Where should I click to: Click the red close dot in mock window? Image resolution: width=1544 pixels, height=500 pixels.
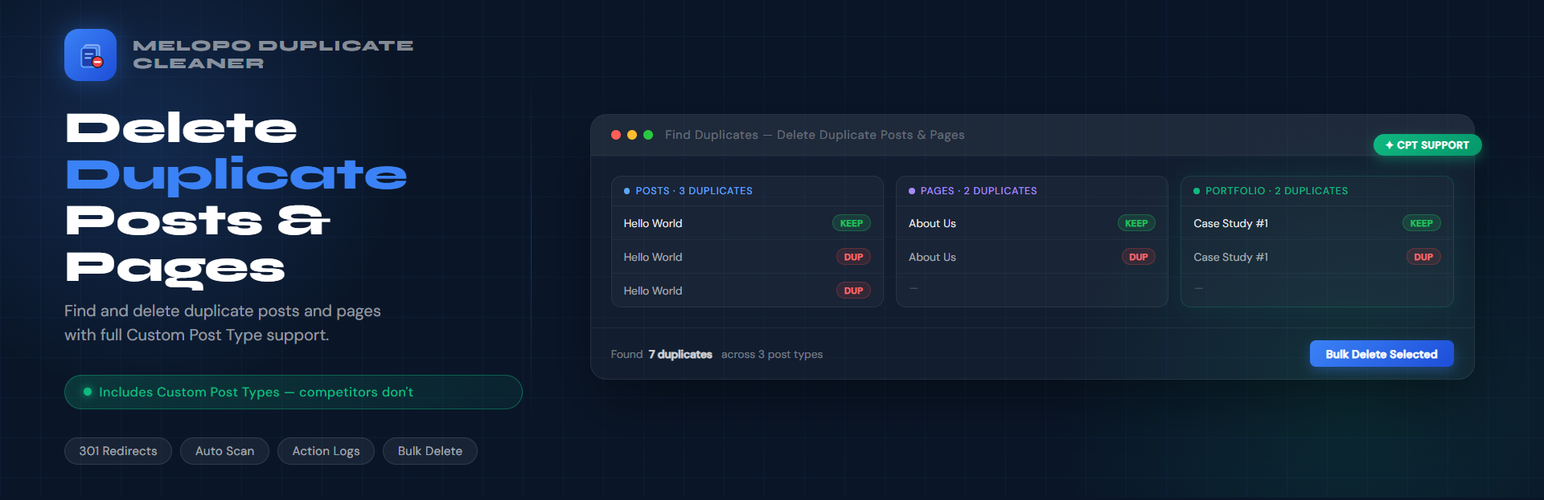click(x=616, y=135)
